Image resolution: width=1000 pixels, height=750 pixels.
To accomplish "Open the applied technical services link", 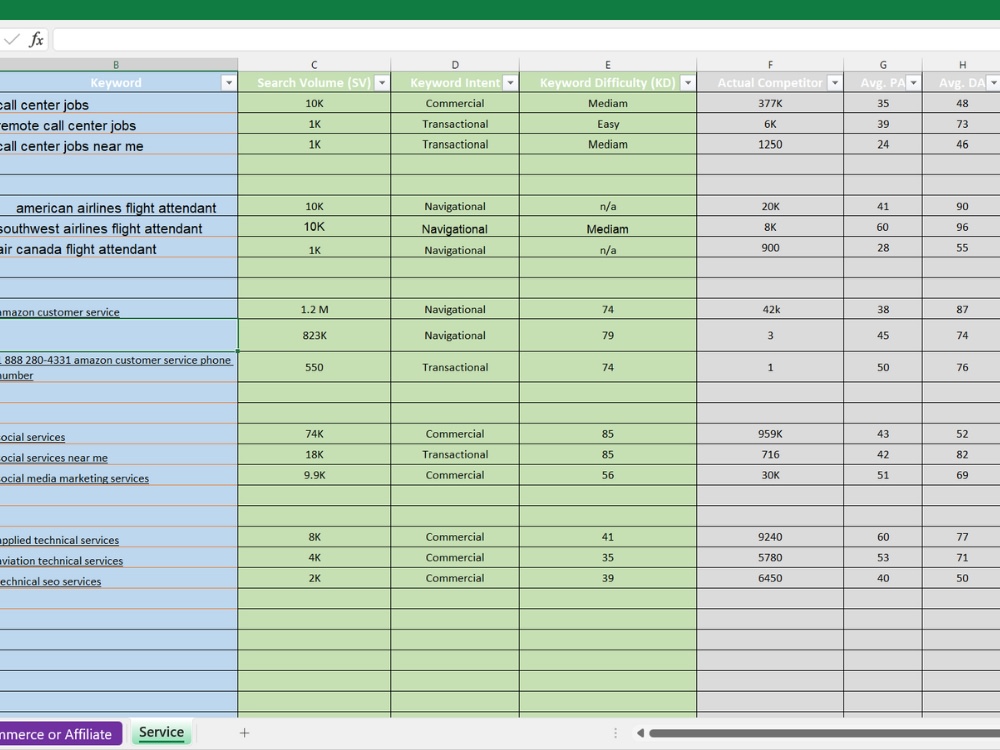I will [59, 540].
